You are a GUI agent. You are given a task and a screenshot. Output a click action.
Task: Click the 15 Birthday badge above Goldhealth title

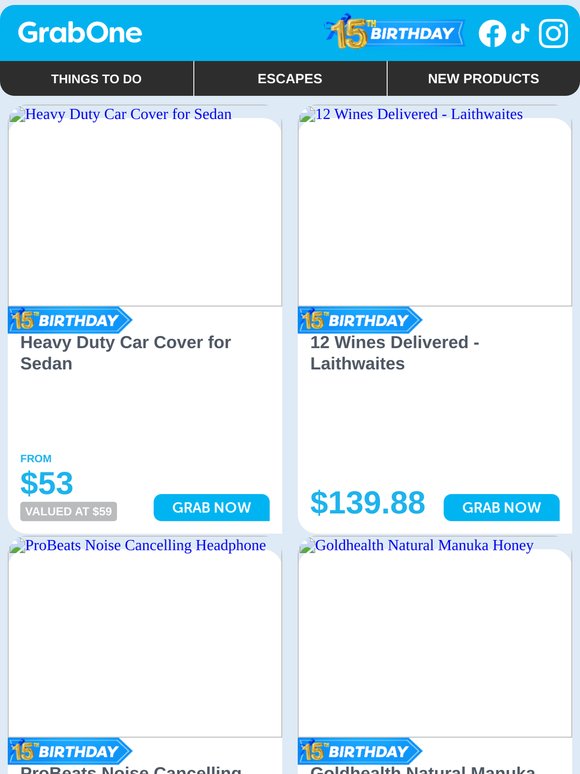pyautogui.click(x=360, y=751)
